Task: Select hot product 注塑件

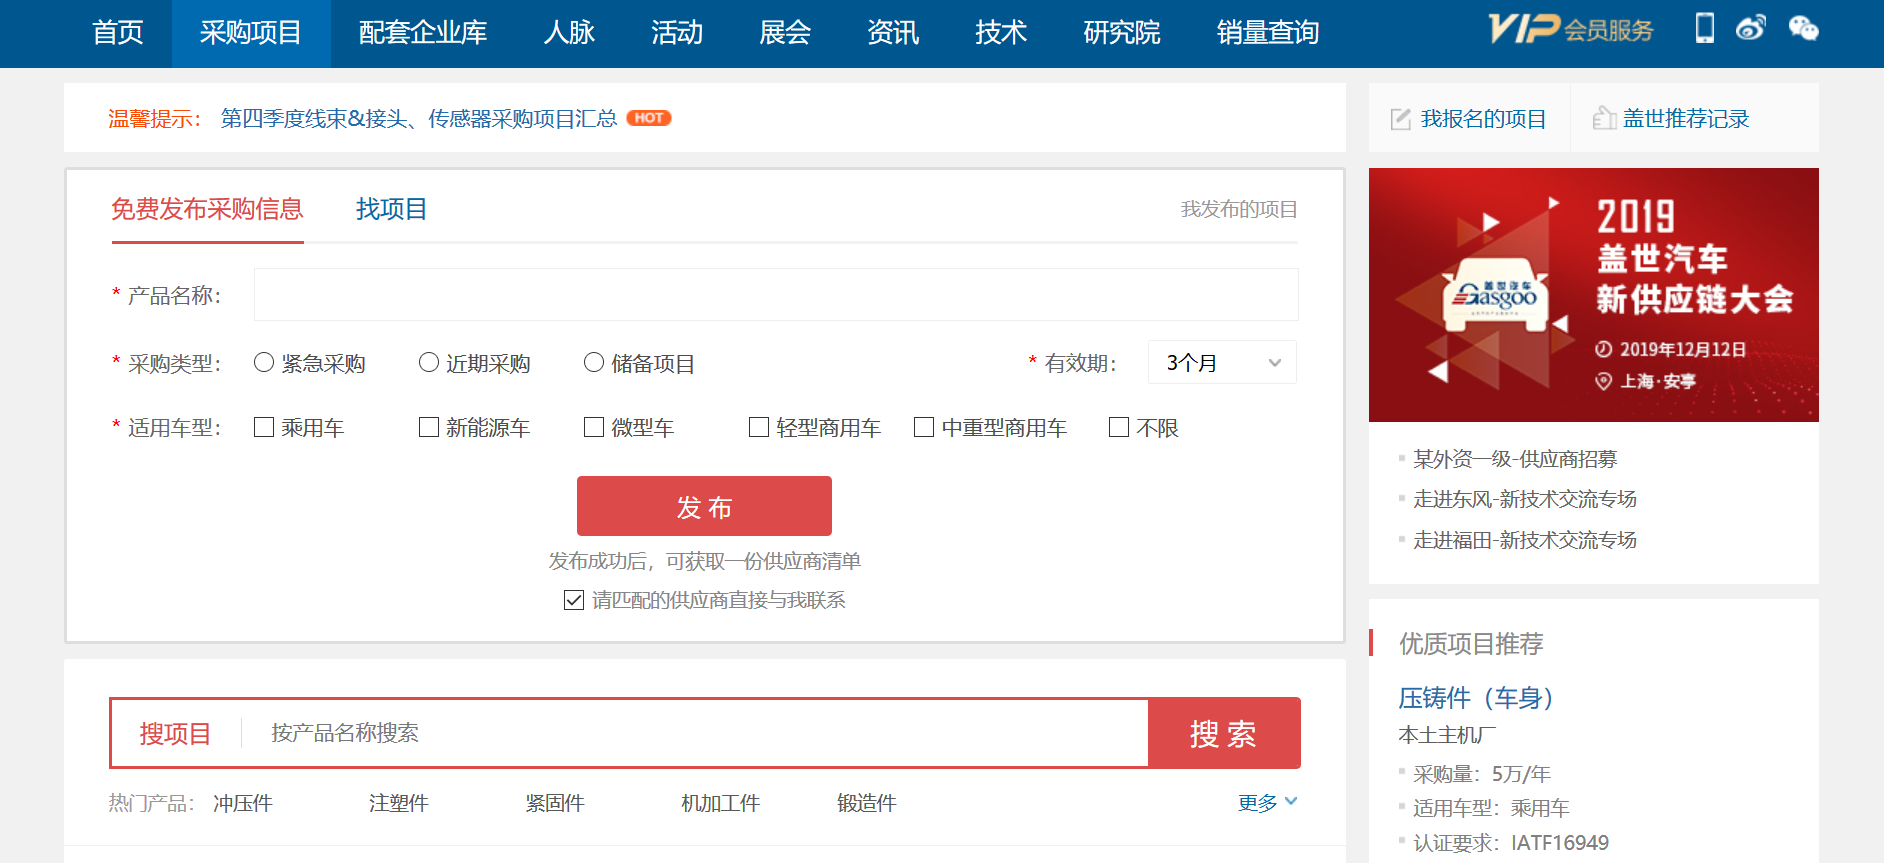Action: click(399, 803)
